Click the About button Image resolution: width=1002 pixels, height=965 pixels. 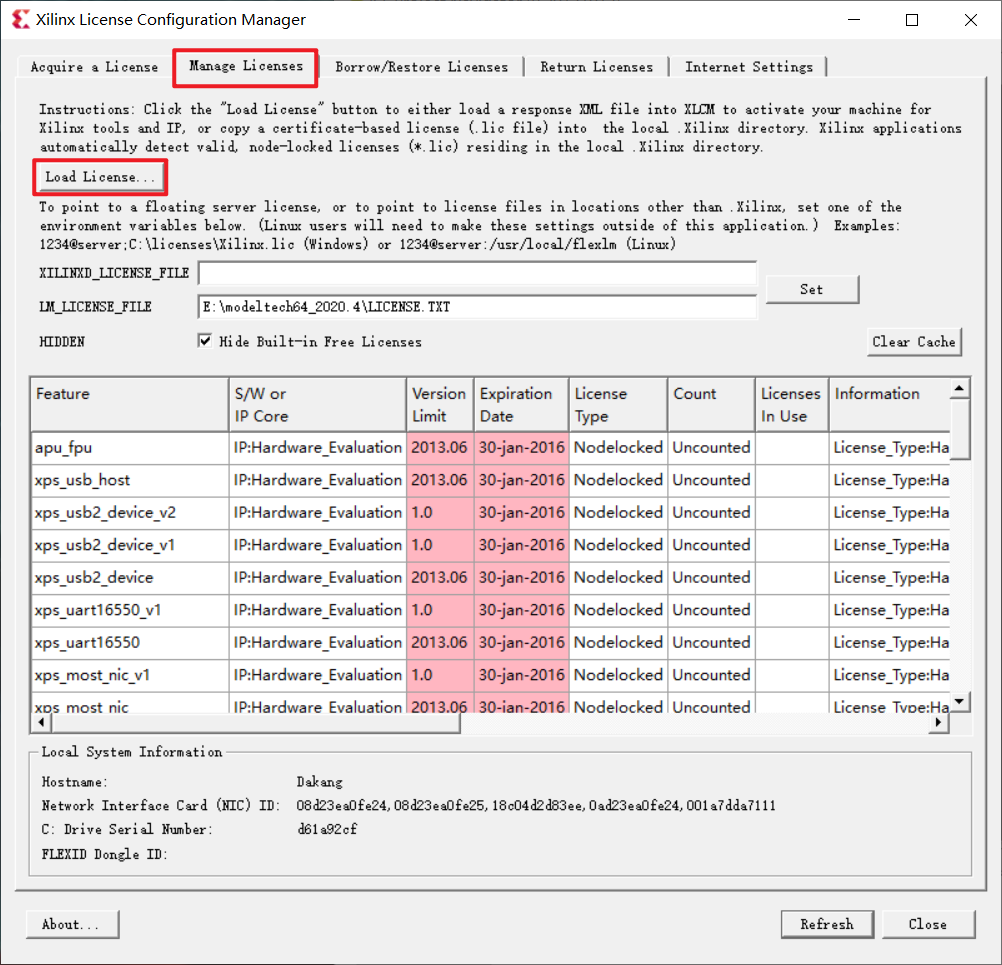pyautogui.click(x=72, y=924)
